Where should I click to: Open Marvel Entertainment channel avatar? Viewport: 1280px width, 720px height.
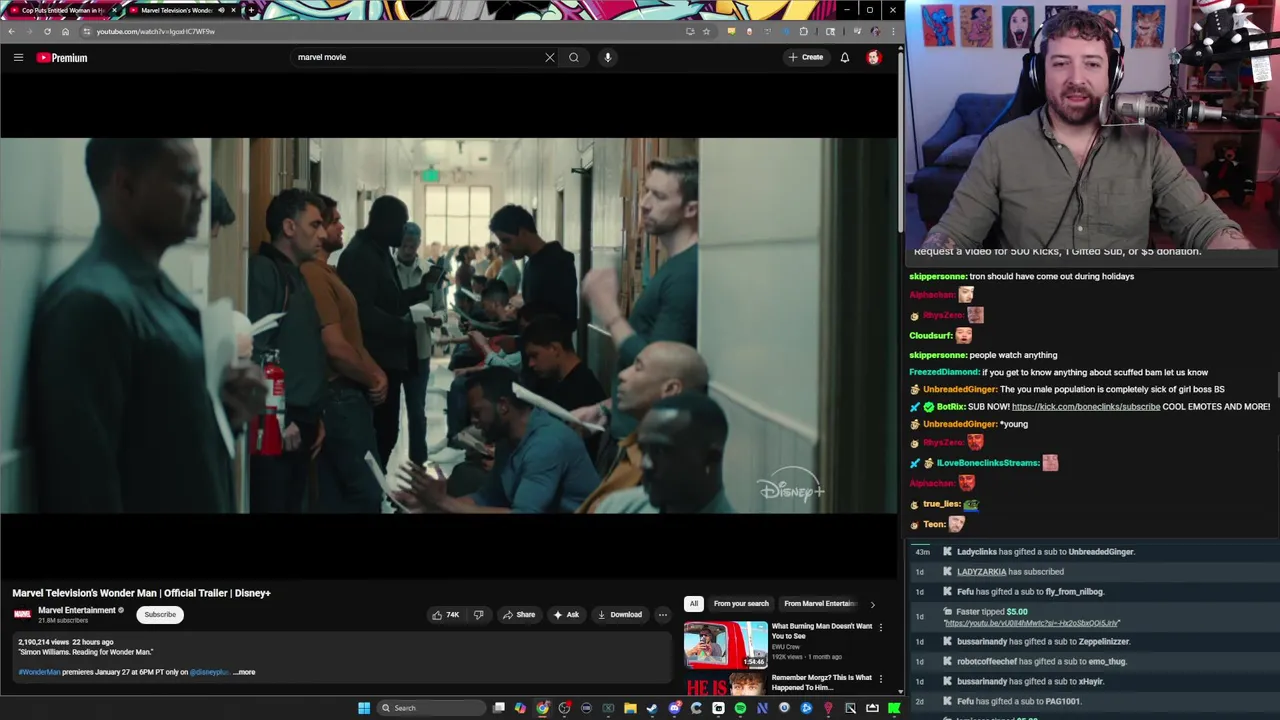tap(22, 614)
